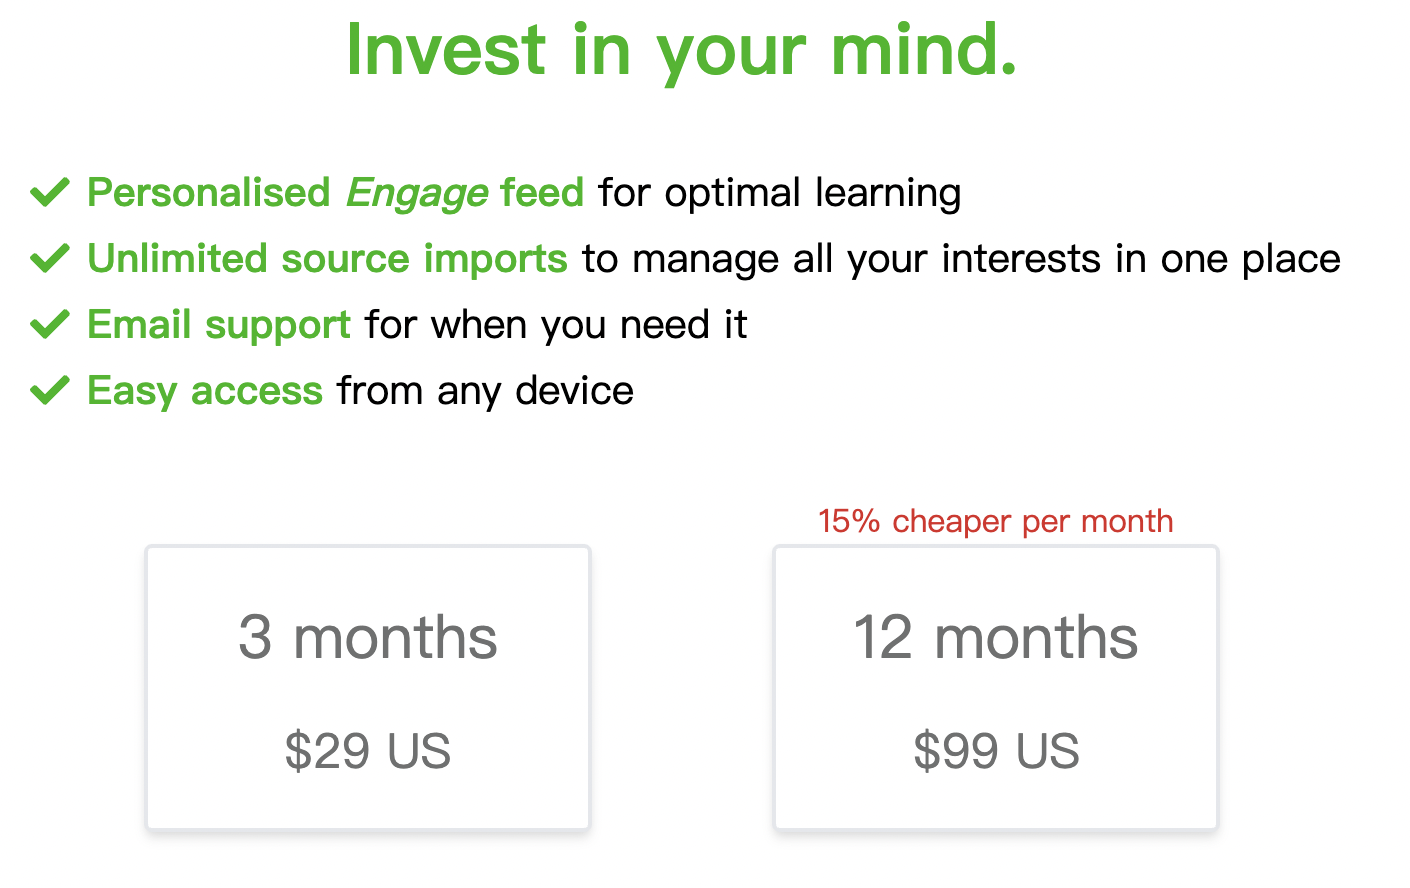The height and width of the screenshot is (888, 1410).
Task: Select the 3 months plan card
Action: tap(368, 688)
